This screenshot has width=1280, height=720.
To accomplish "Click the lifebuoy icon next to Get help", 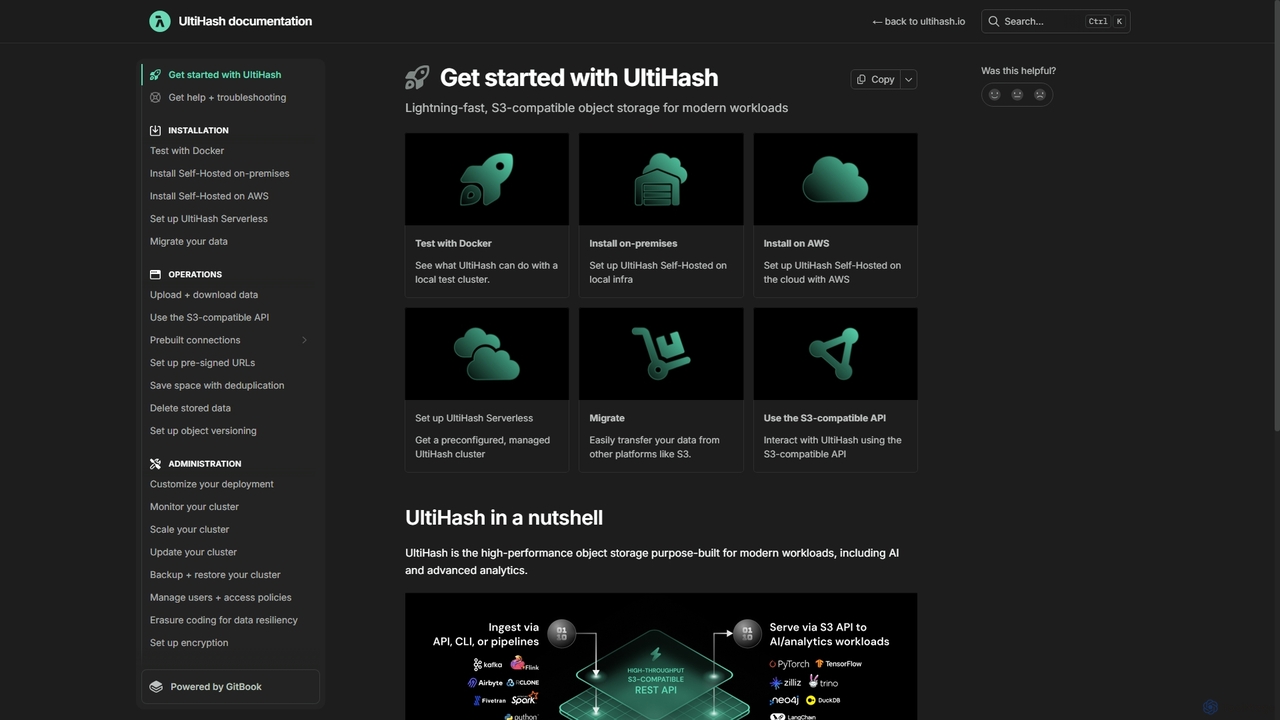I will (x=155, y=97).
